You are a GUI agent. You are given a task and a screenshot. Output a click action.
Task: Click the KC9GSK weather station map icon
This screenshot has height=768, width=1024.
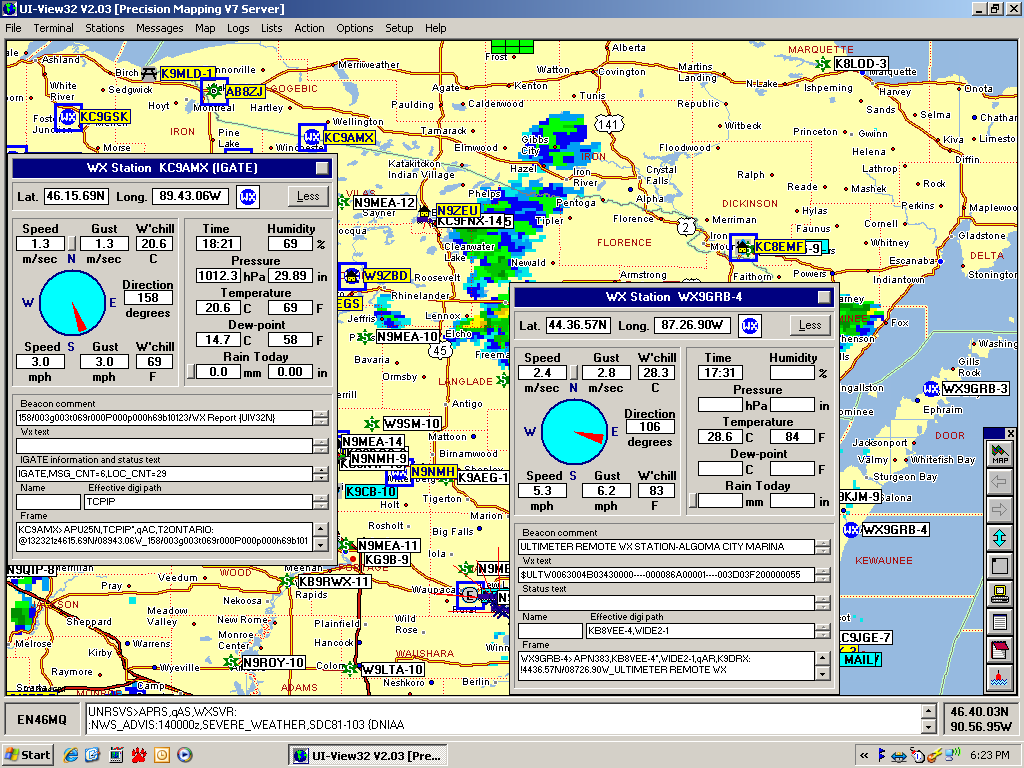point(68,117)
